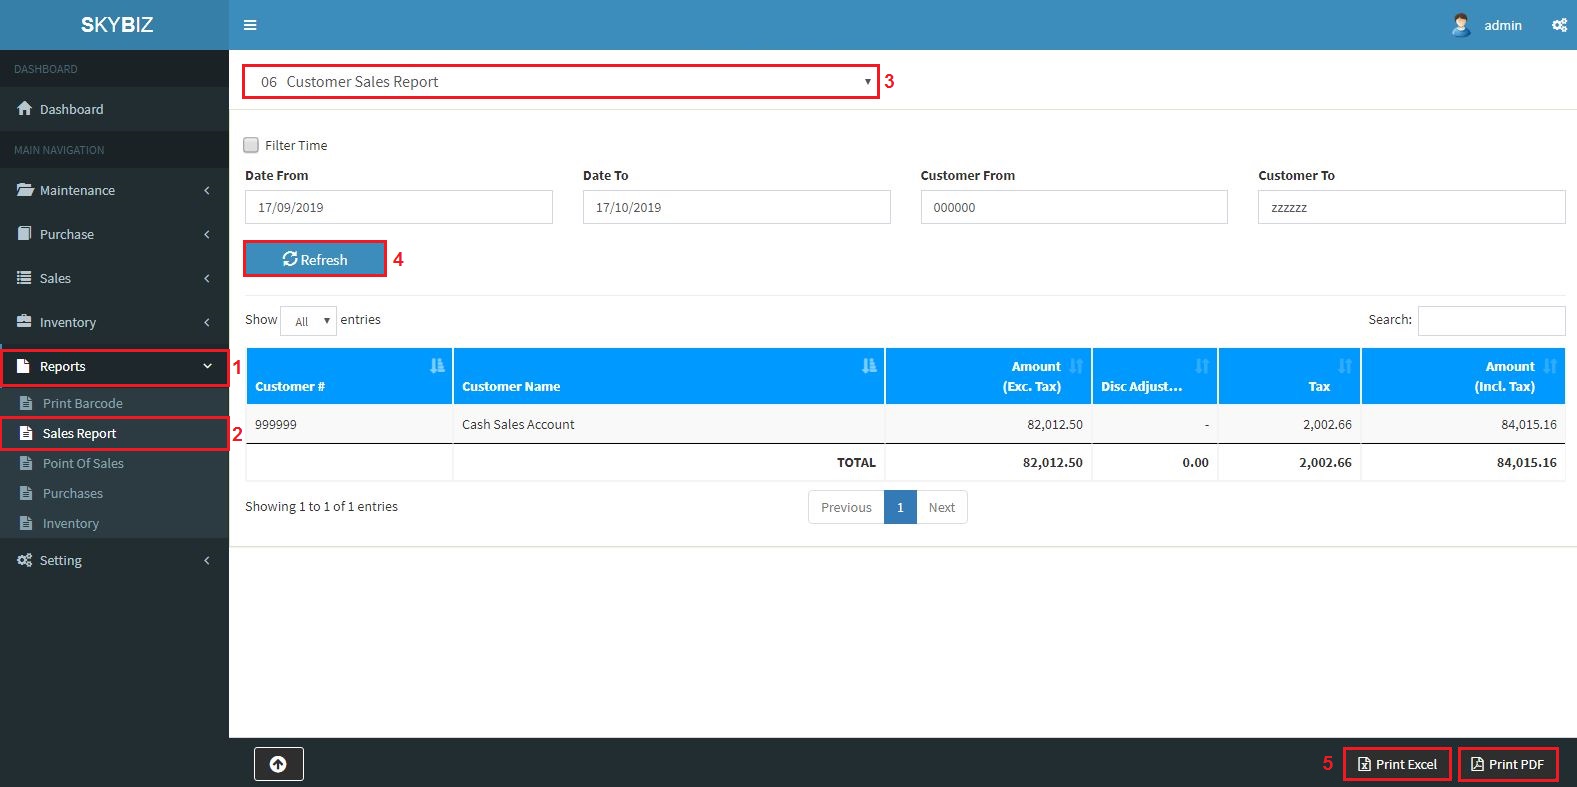This screenshot has height=787, width=1577.
Task: Open the Show entries dropdown
Action: point(308,321)
